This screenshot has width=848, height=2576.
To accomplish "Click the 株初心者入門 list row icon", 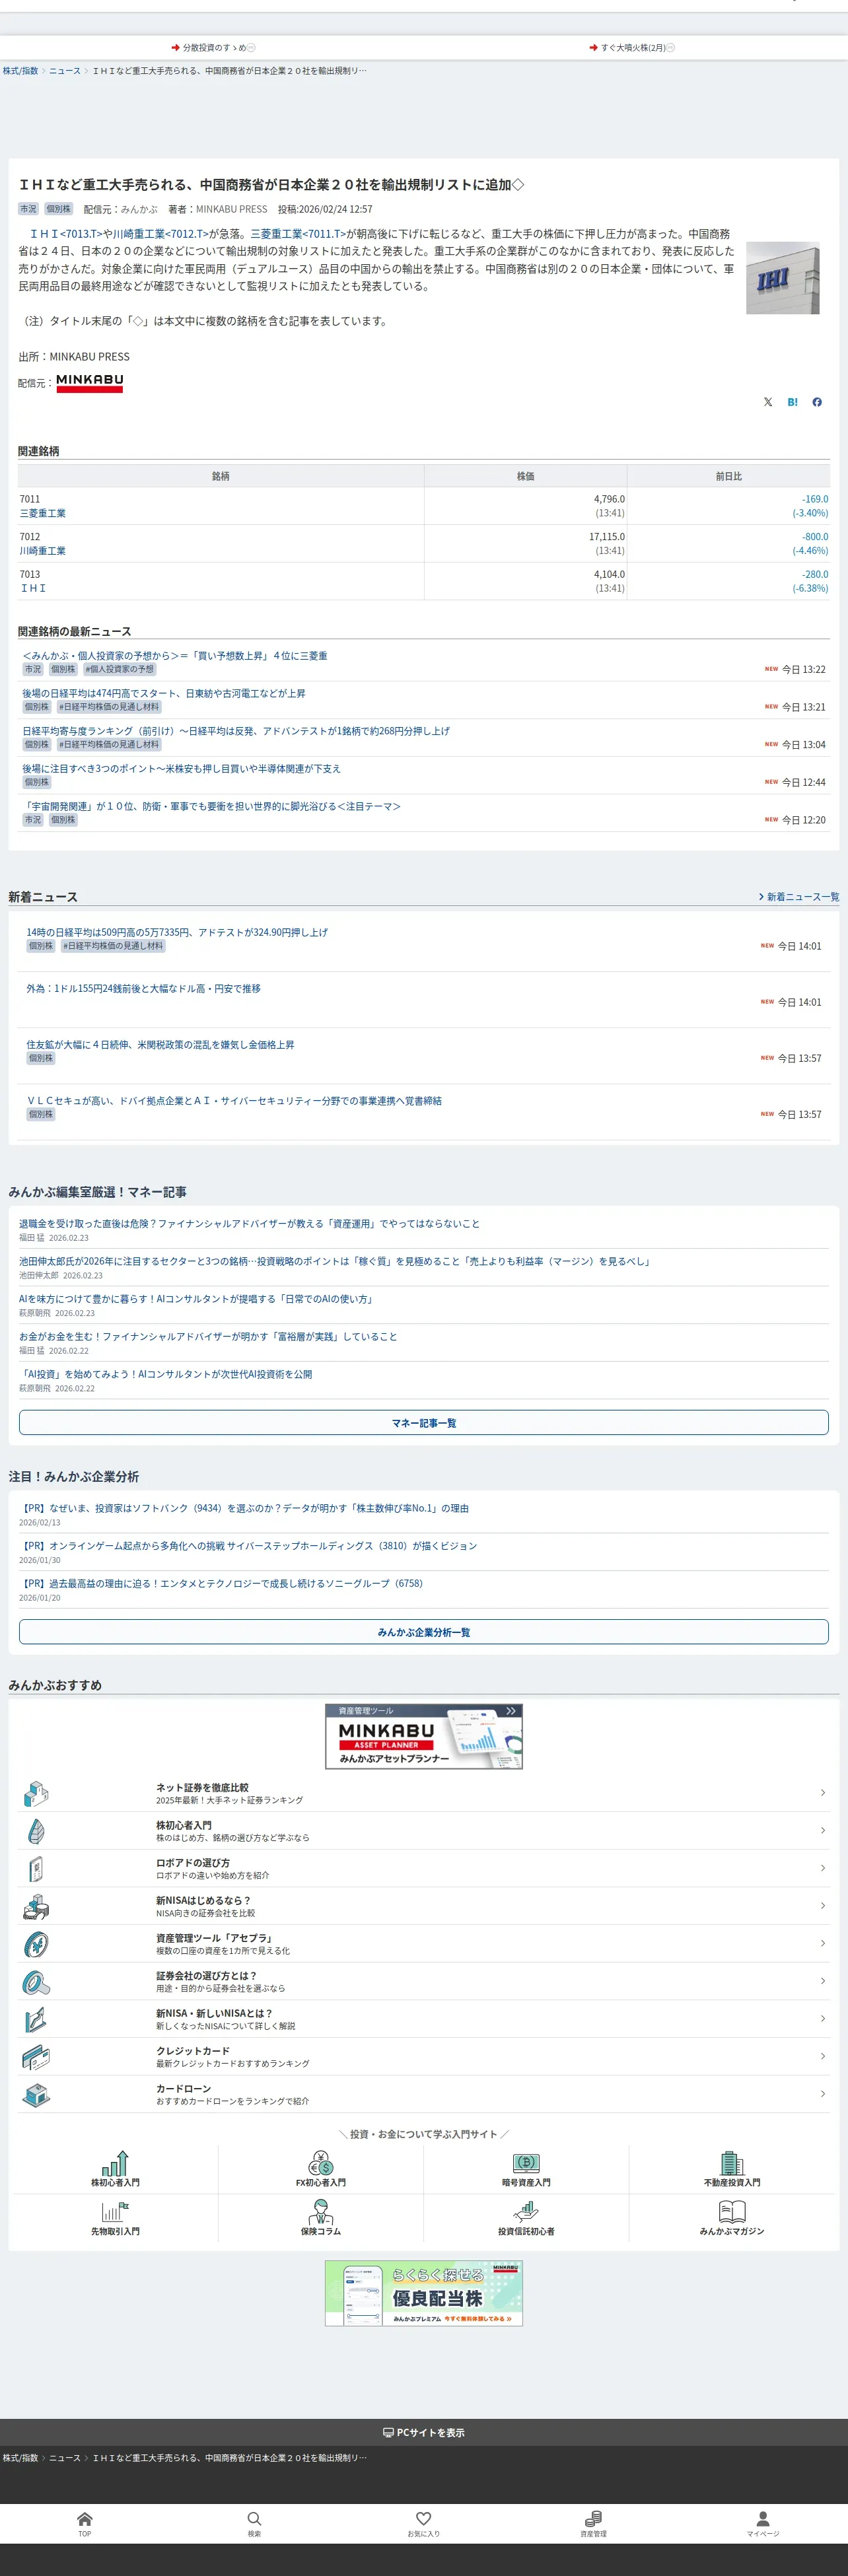I will [36, 1830].
